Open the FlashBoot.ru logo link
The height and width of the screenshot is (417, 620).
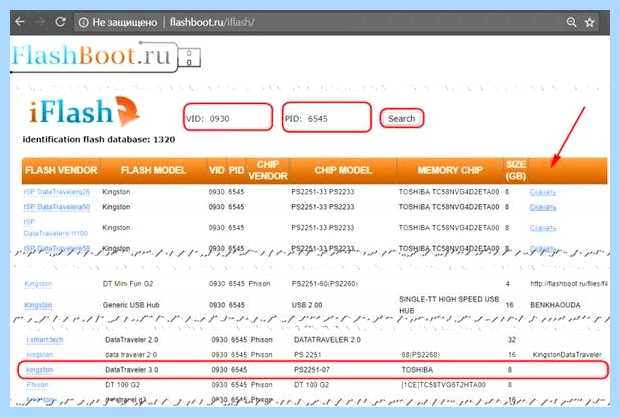click(106, 57)
